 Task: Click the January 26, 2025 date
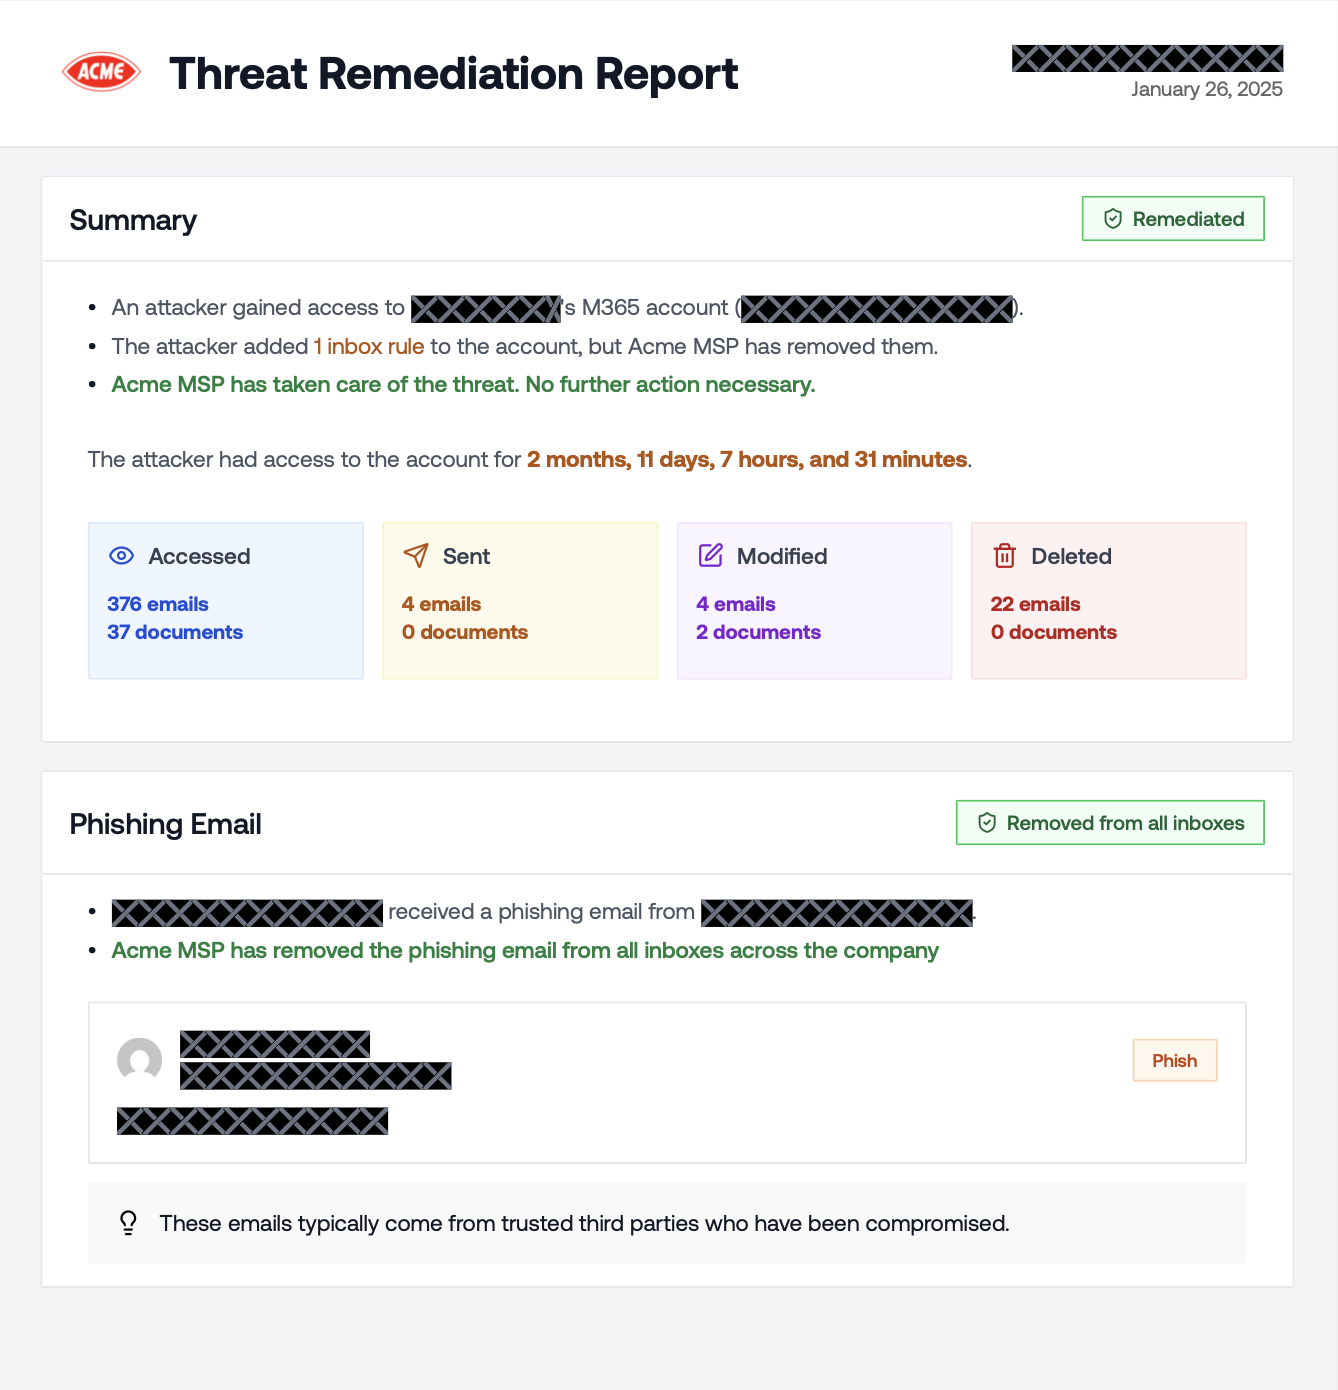[1206, 89]
